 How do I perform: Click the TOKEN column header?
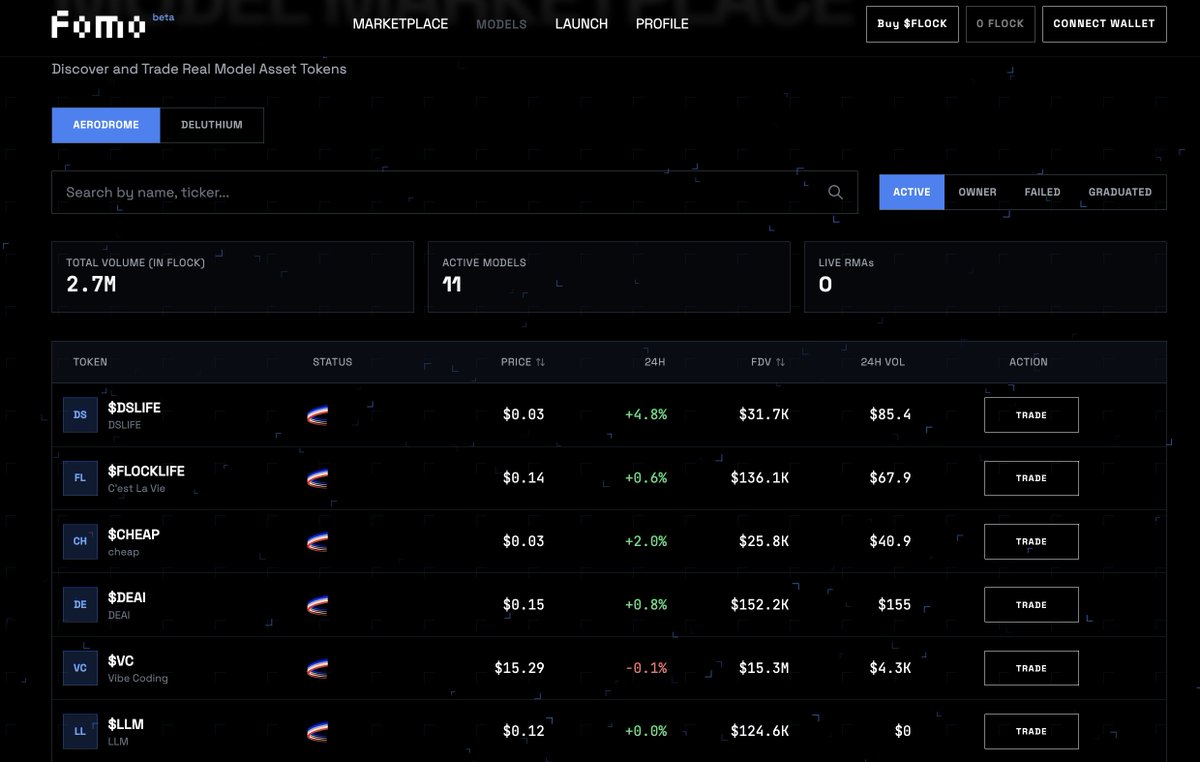tap(90, 362)
